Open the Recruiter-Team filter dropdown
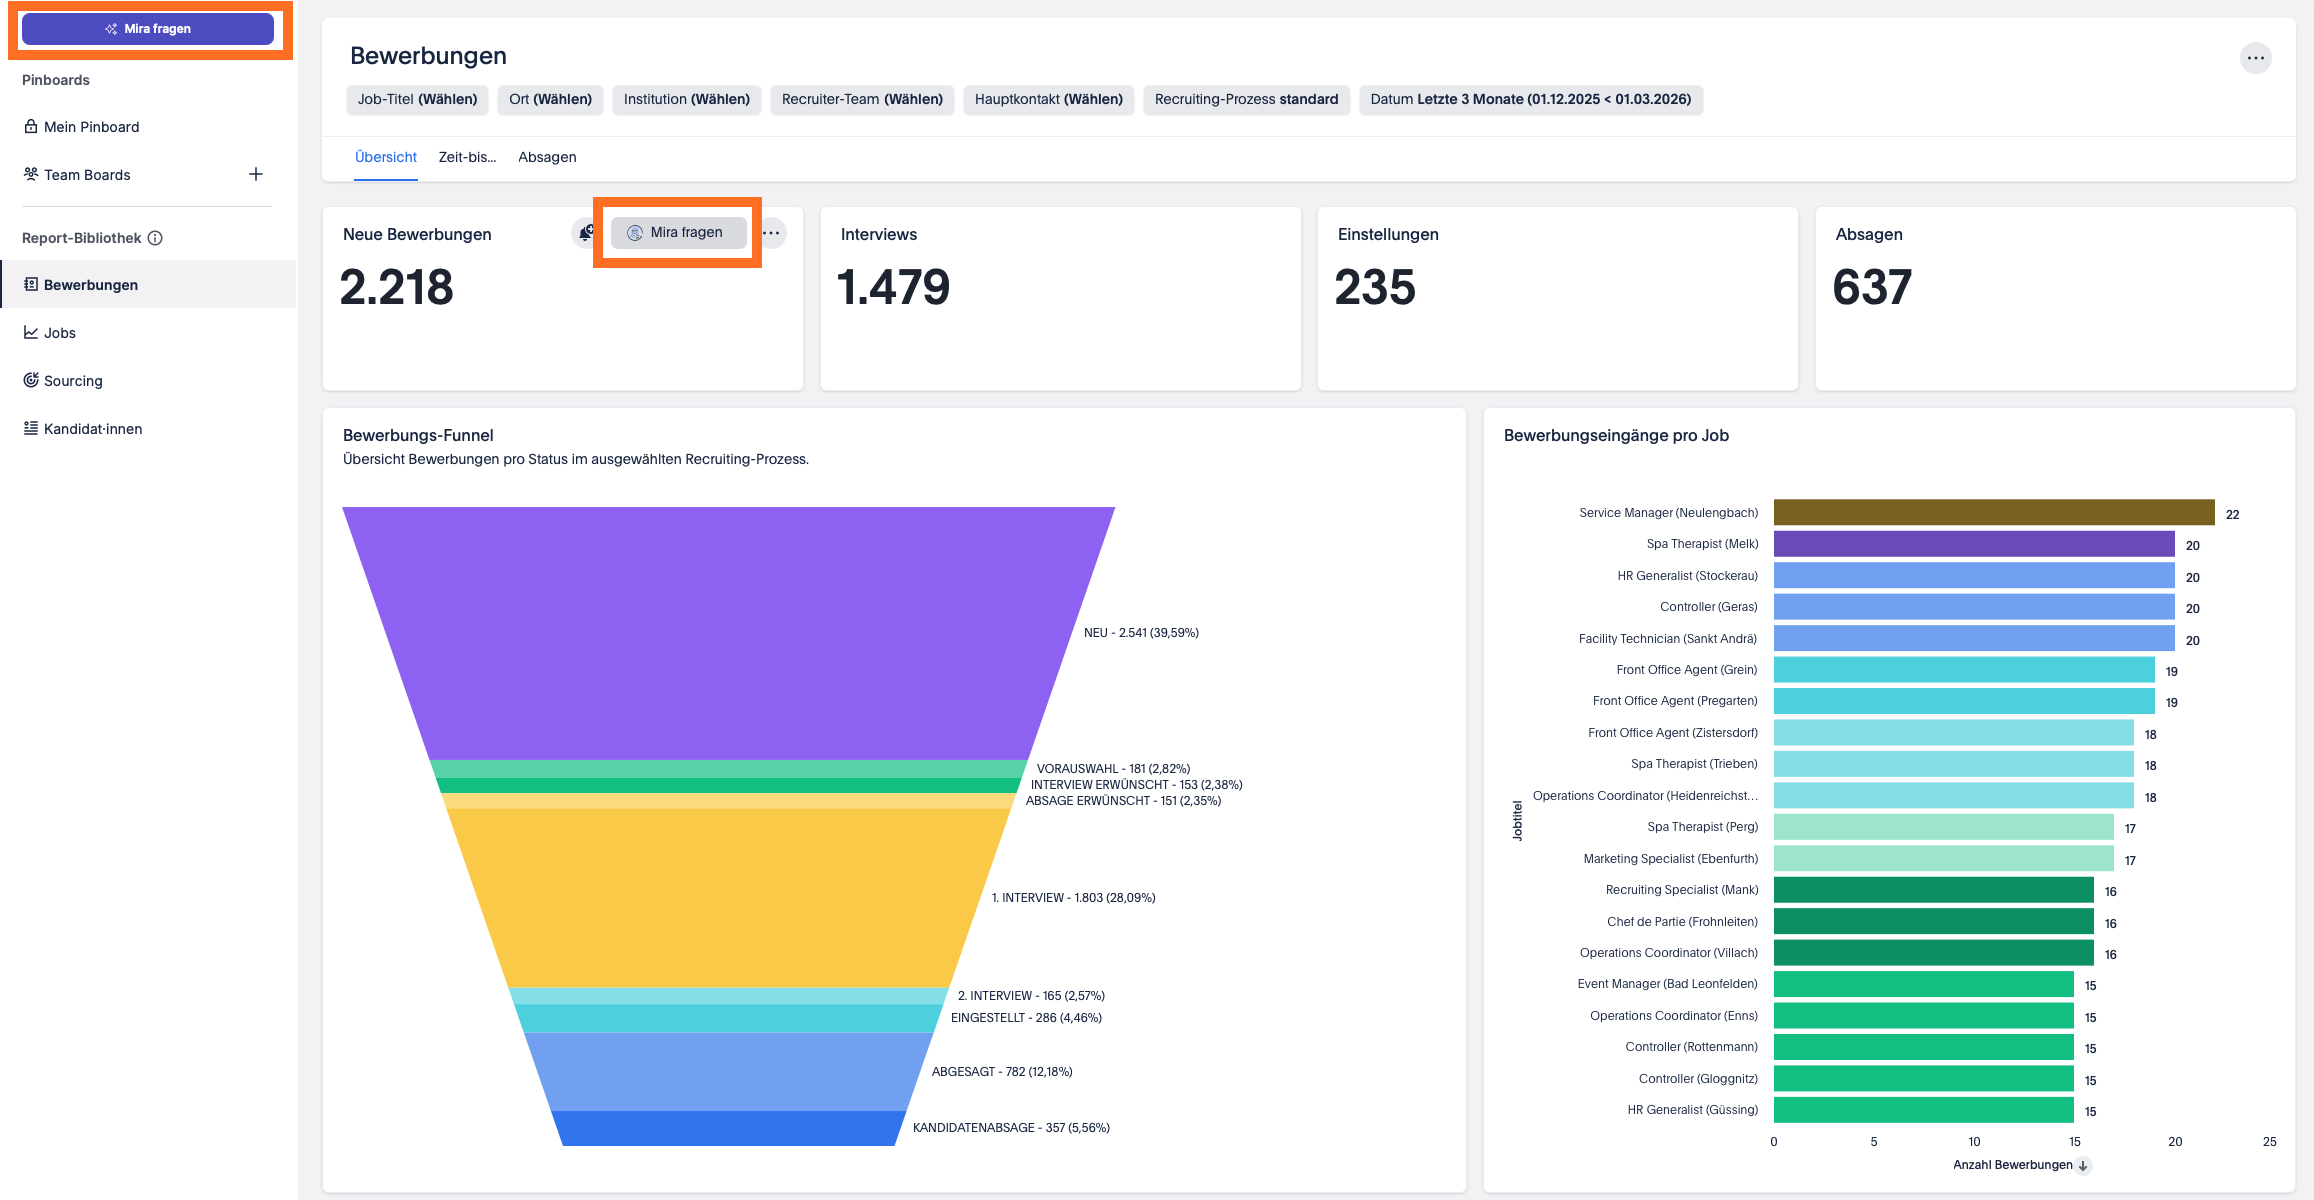This screenshot has height=1200, width=2314. (861, 99)
